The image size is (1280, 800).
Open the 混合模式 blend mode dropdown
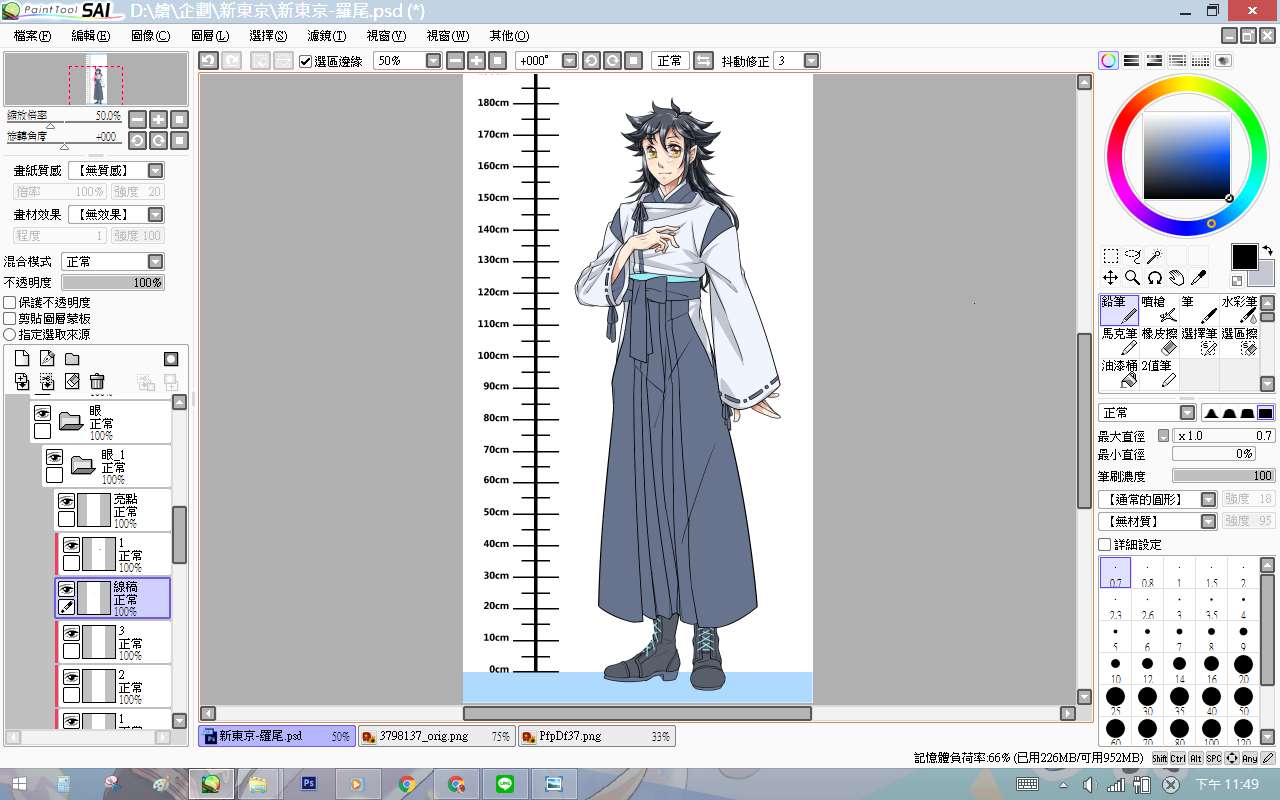click(x=156, y=261)
